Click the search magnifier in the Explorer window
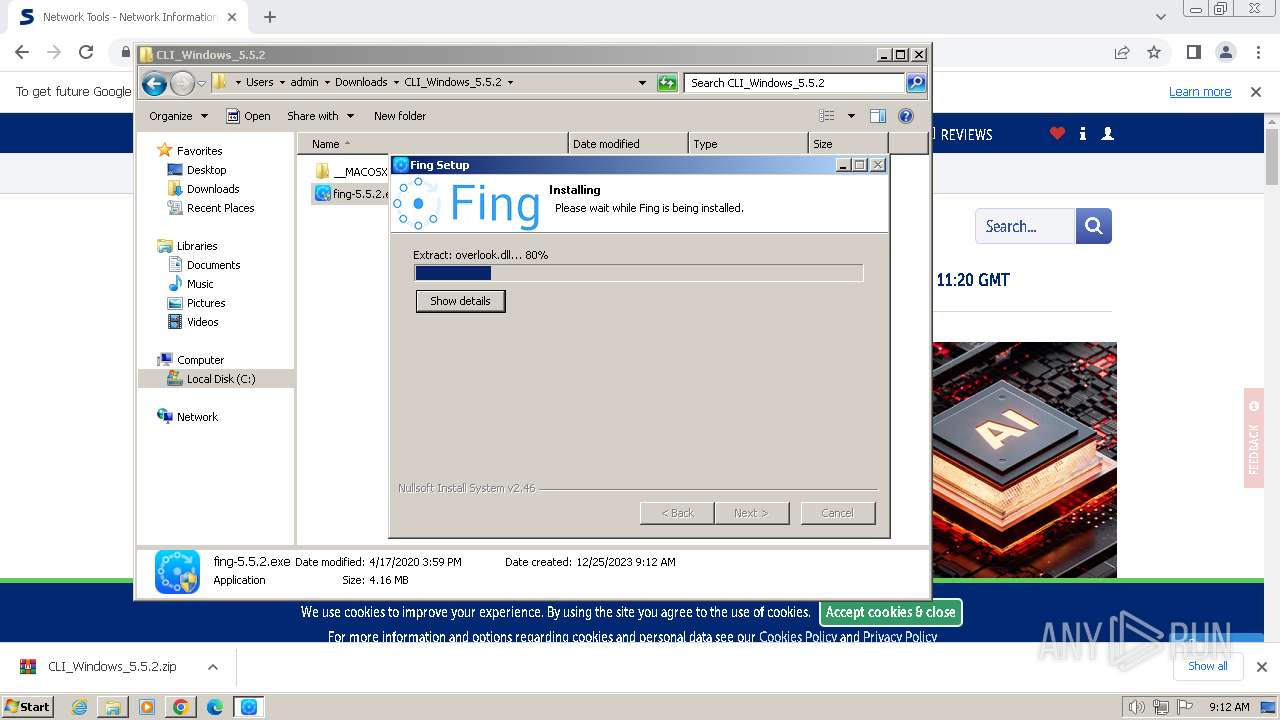 916,83
